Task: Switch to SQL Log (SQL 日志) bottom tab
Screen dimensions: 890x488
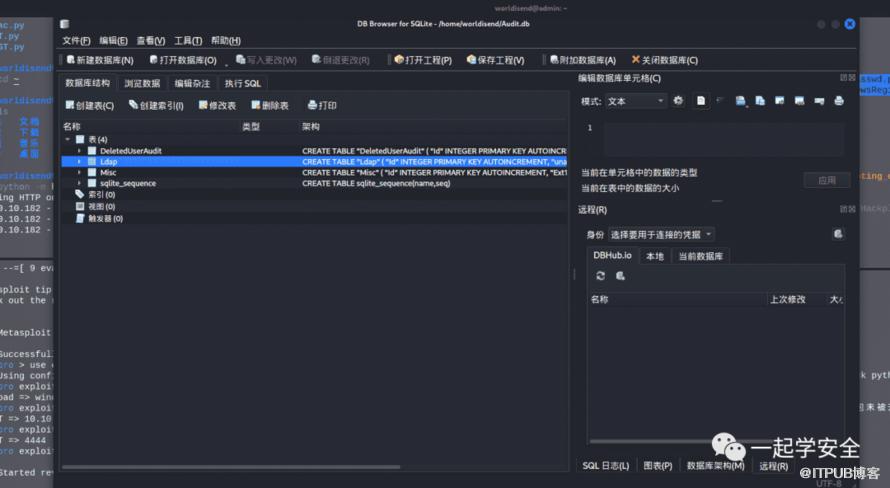Action: (x=606, y=466)
